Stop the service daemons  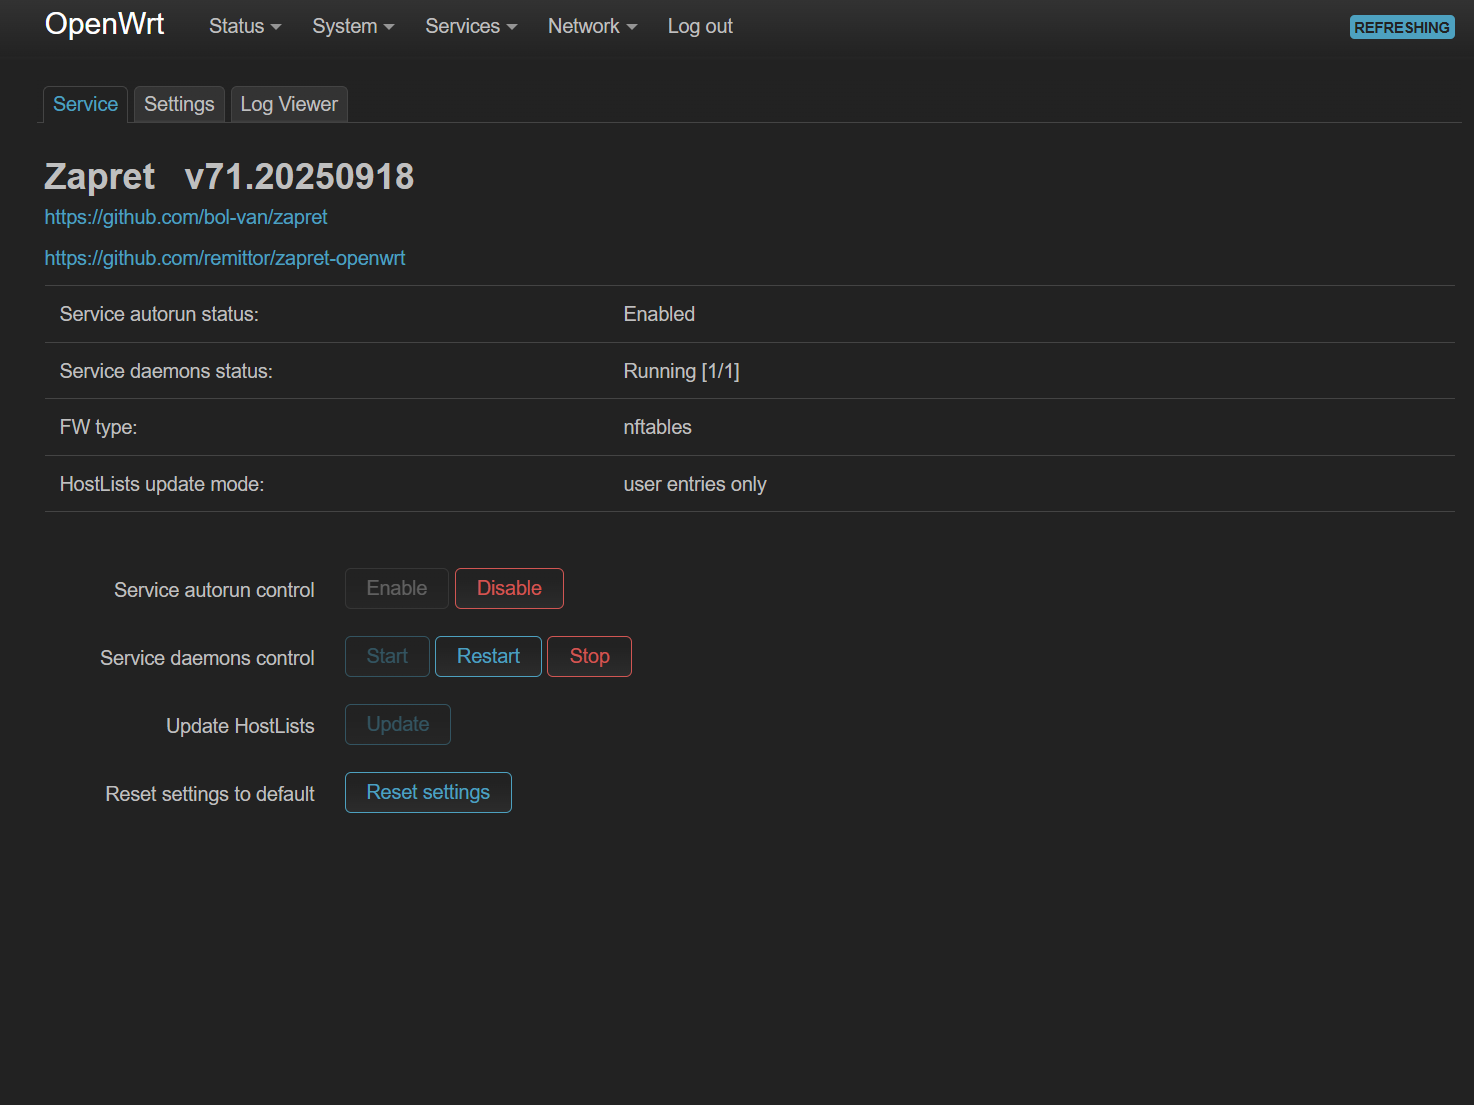(589, 656)
